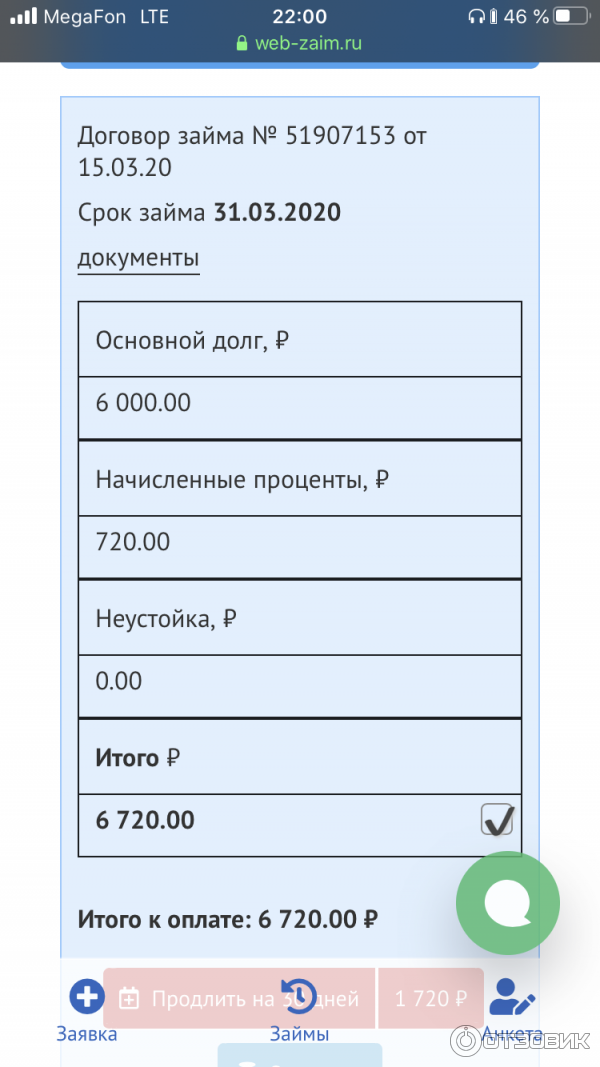
Task: Switch to the Заявка tab label
Action: point(86,1034)
